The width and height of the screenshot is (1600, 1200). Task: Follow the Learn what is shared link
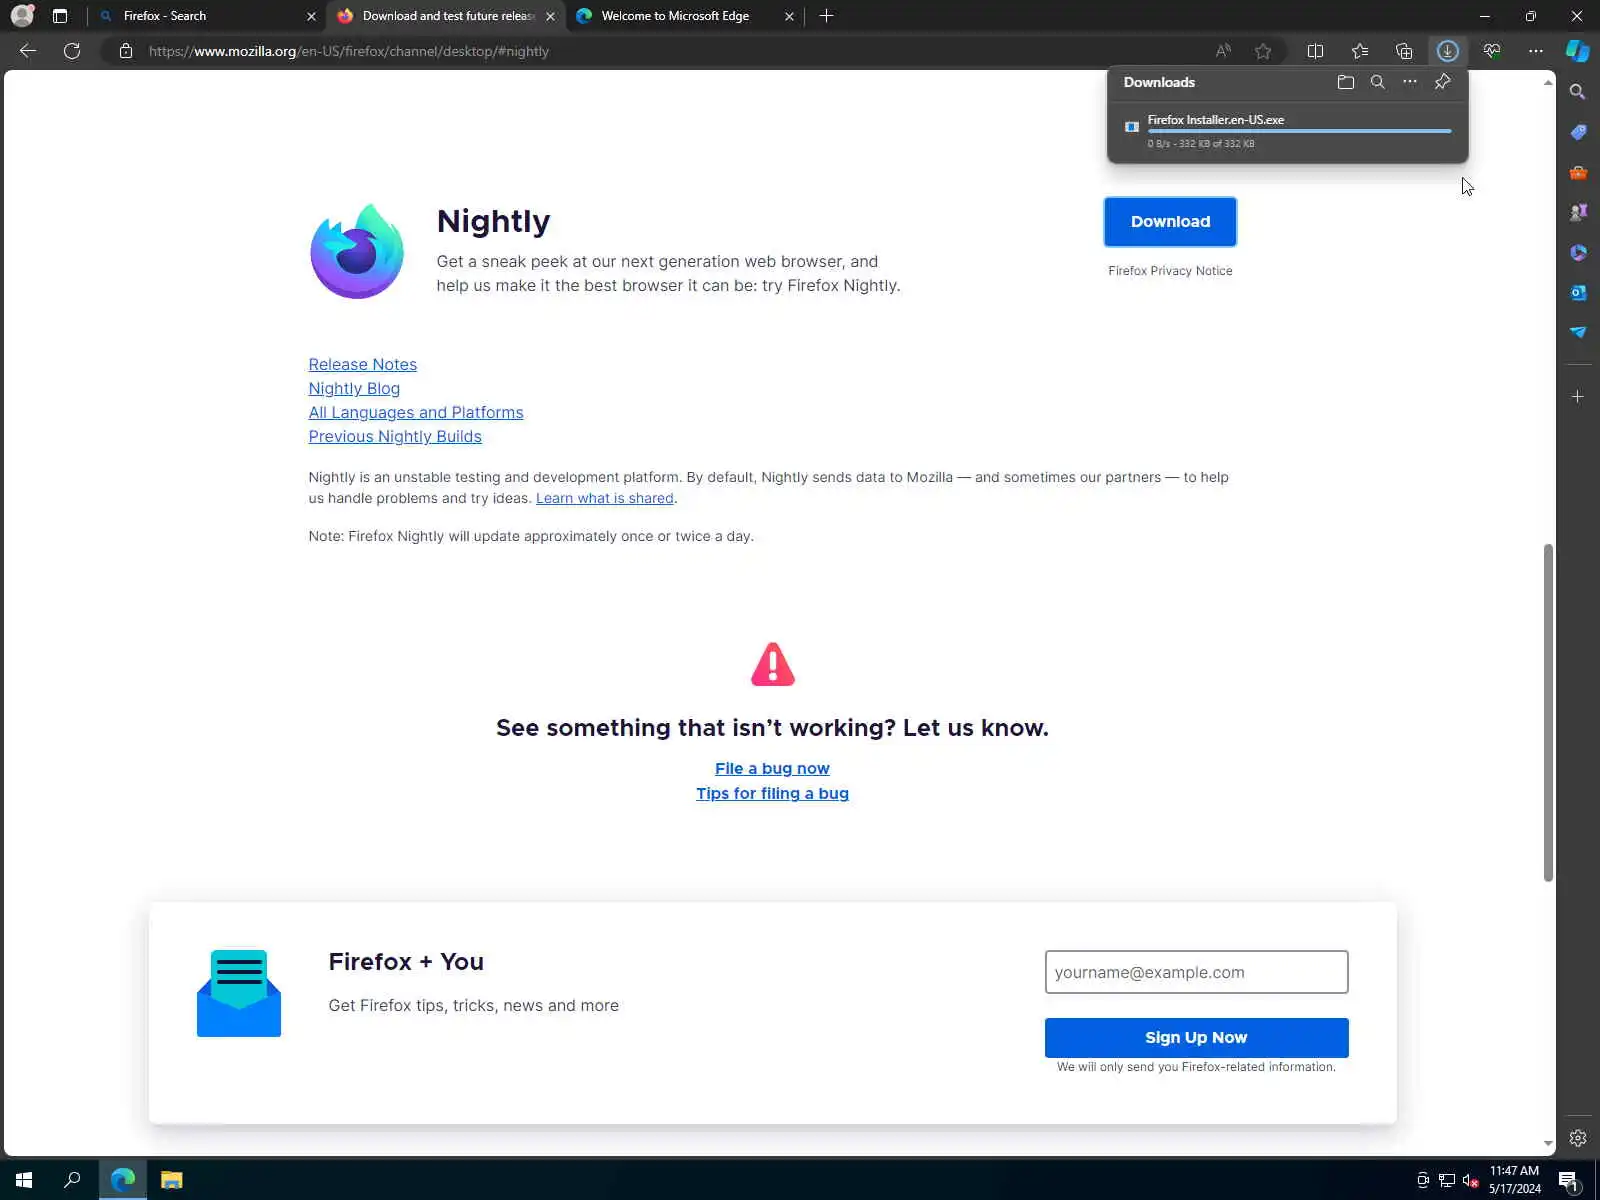[605, 498]
